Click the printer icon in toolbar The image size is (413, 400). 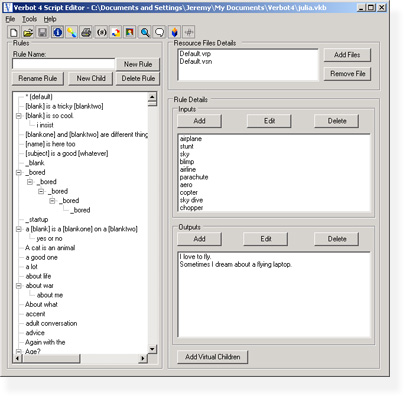tap(86, 32)
